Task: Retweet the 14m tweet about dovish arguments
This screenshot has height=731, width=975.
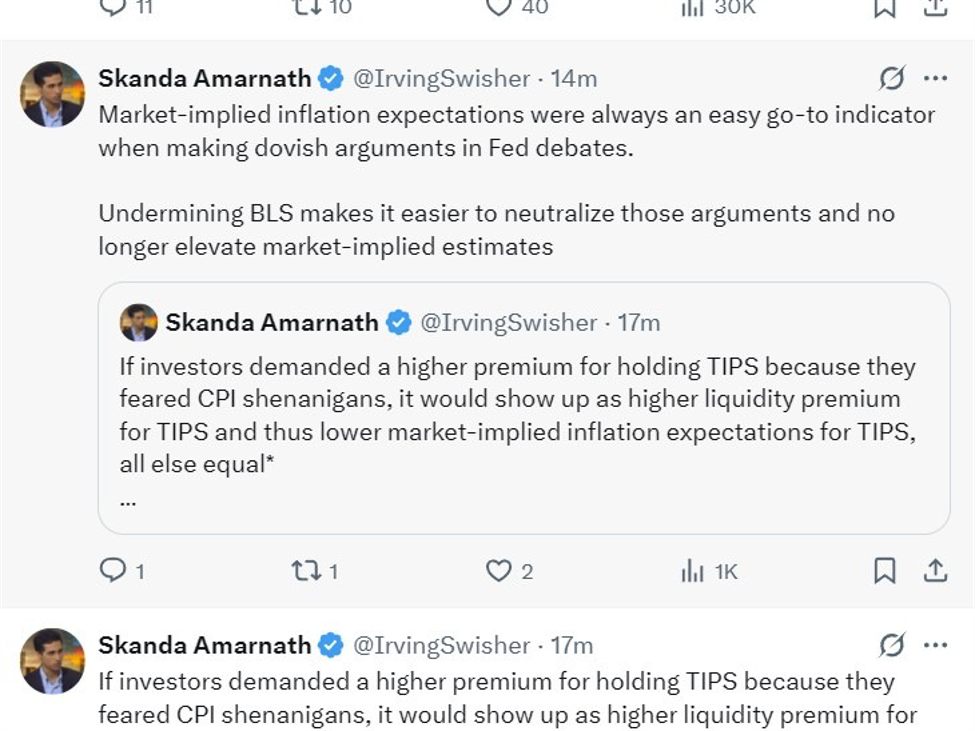Action: click(306, 571)
